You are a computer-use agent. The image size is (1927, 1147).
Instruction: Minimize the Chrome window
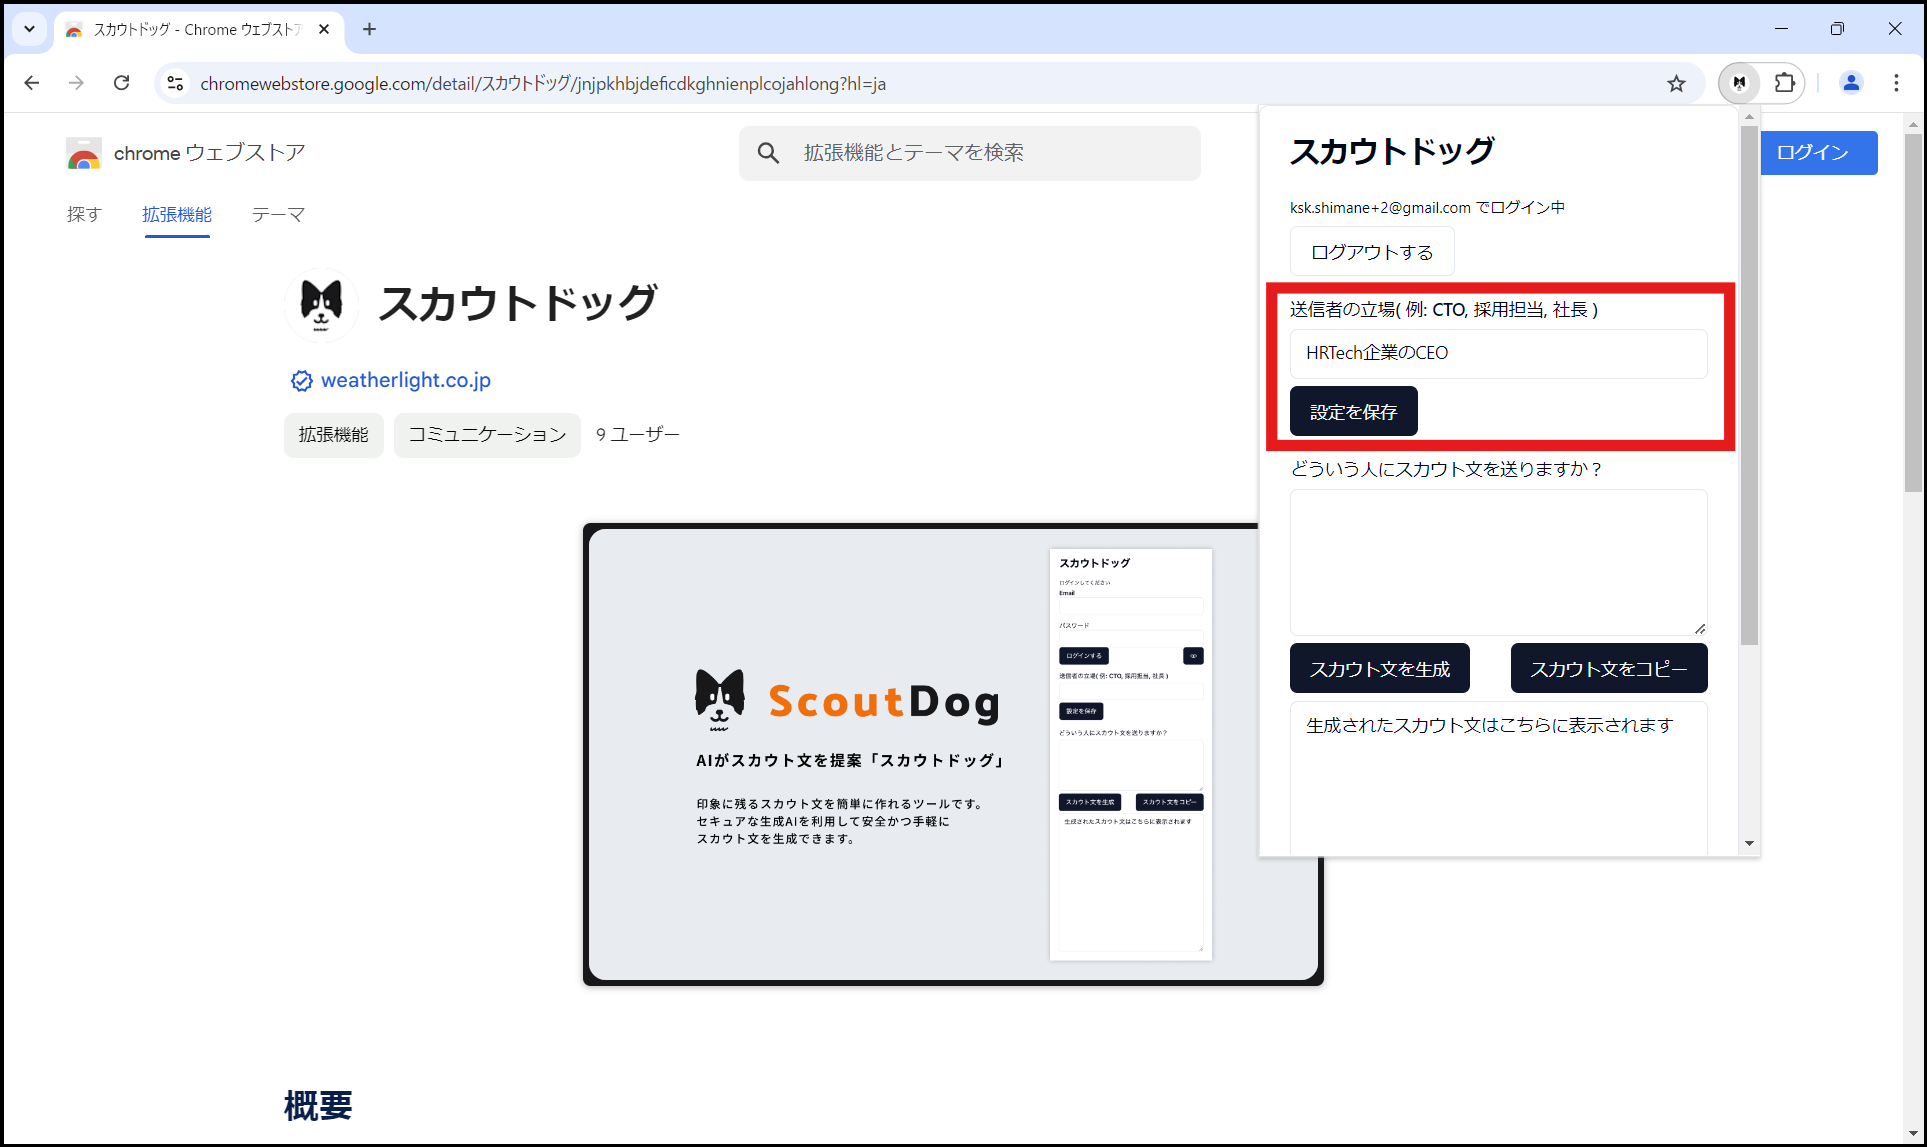[x=1781, y=29]
